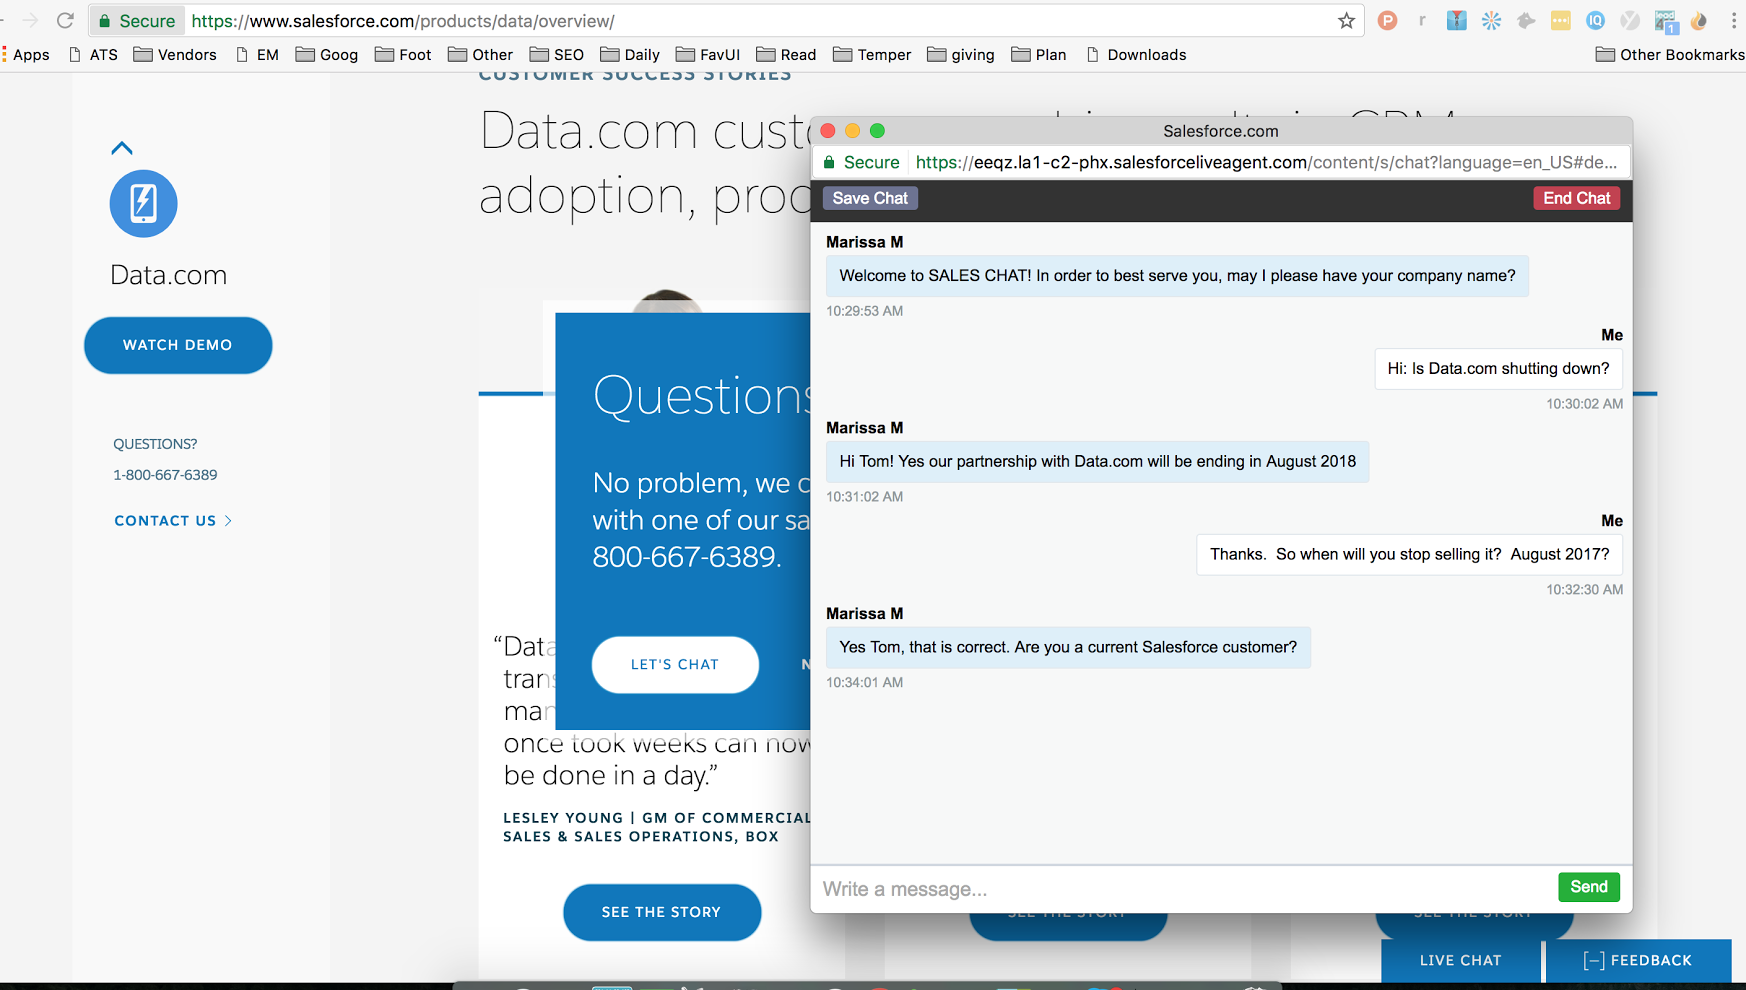Click the LET'S CHAT button
The height and width of the screenshot is (990, 1746).
[x=675, y=664]
